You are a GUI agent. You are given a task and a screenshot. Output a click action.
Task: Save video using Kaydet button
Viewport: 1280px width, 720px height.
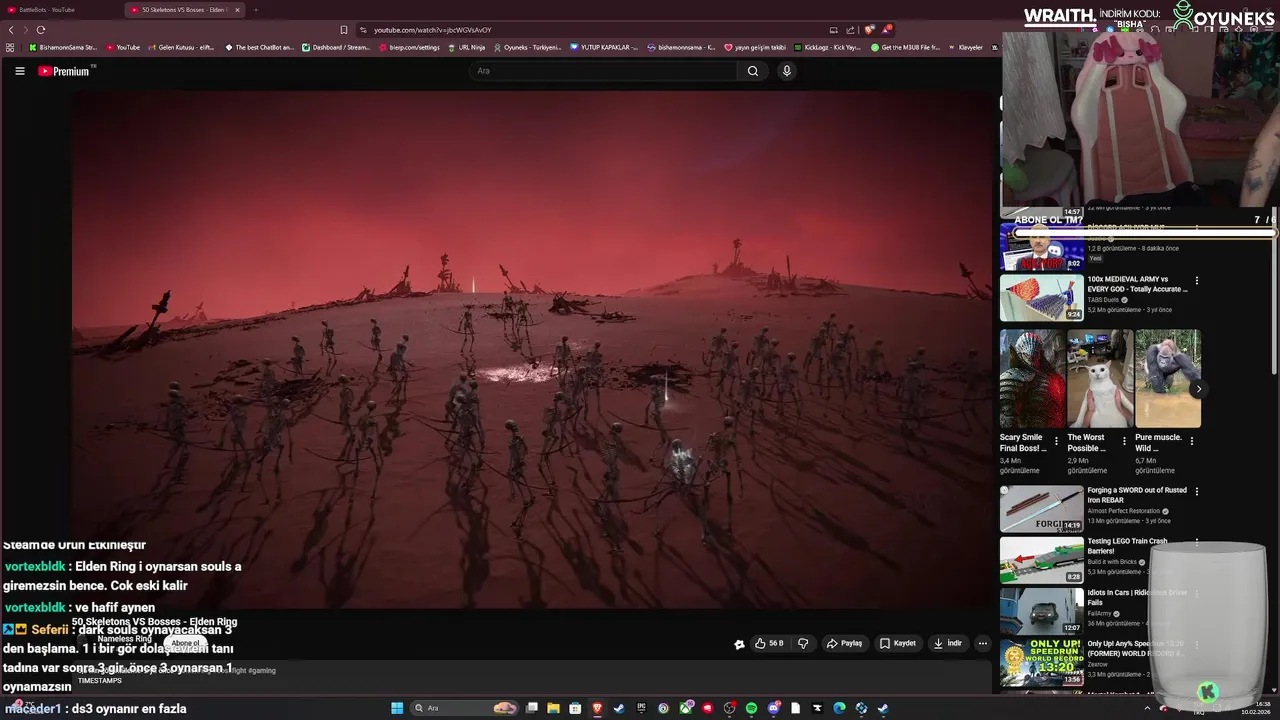[897, 643]
